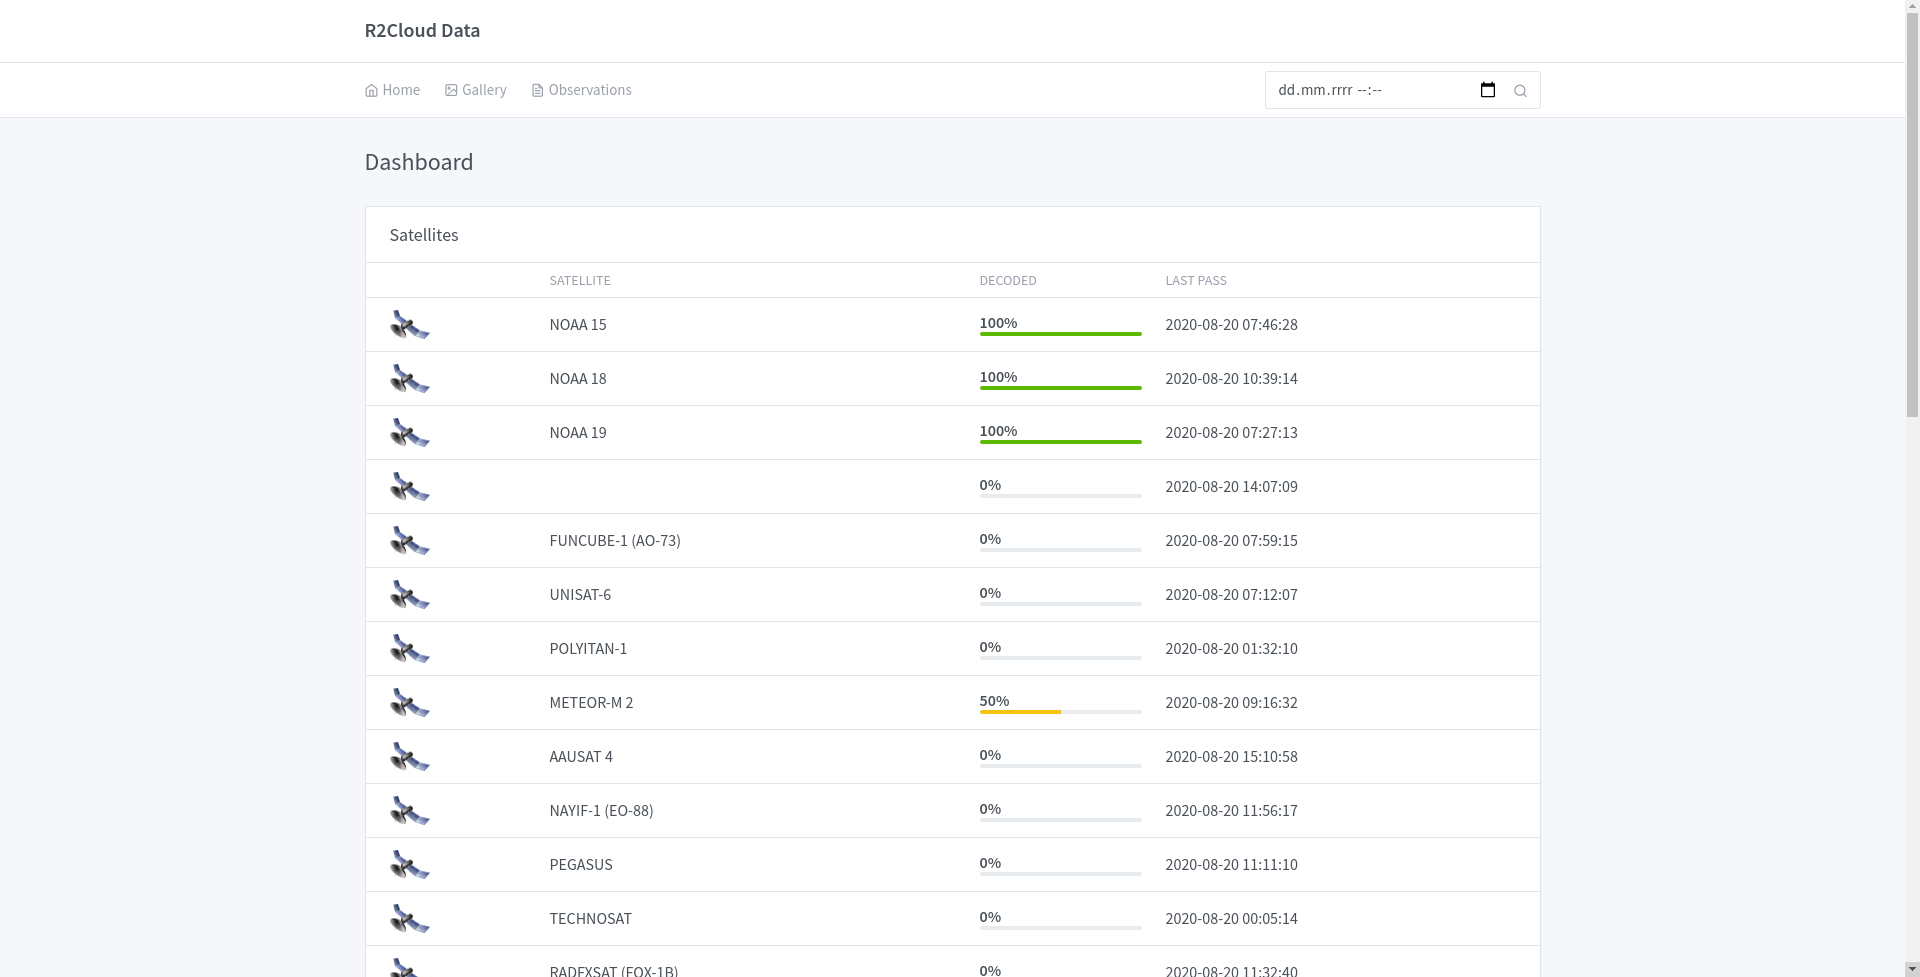This screenshot has height=977, width=1920.
Task: Click NOAA 15 decoded progress bar
Action: (1061, 334)
